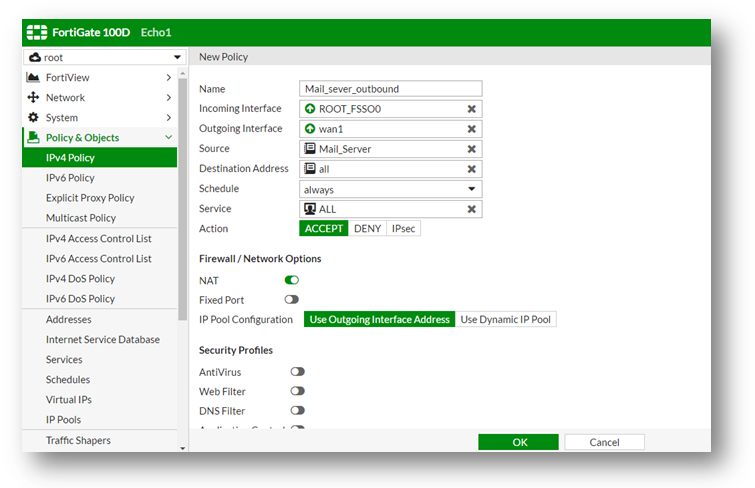Expand the FortiView menu chevron
This screenshot has height=488, width=755.
click(x=169, y=78)
